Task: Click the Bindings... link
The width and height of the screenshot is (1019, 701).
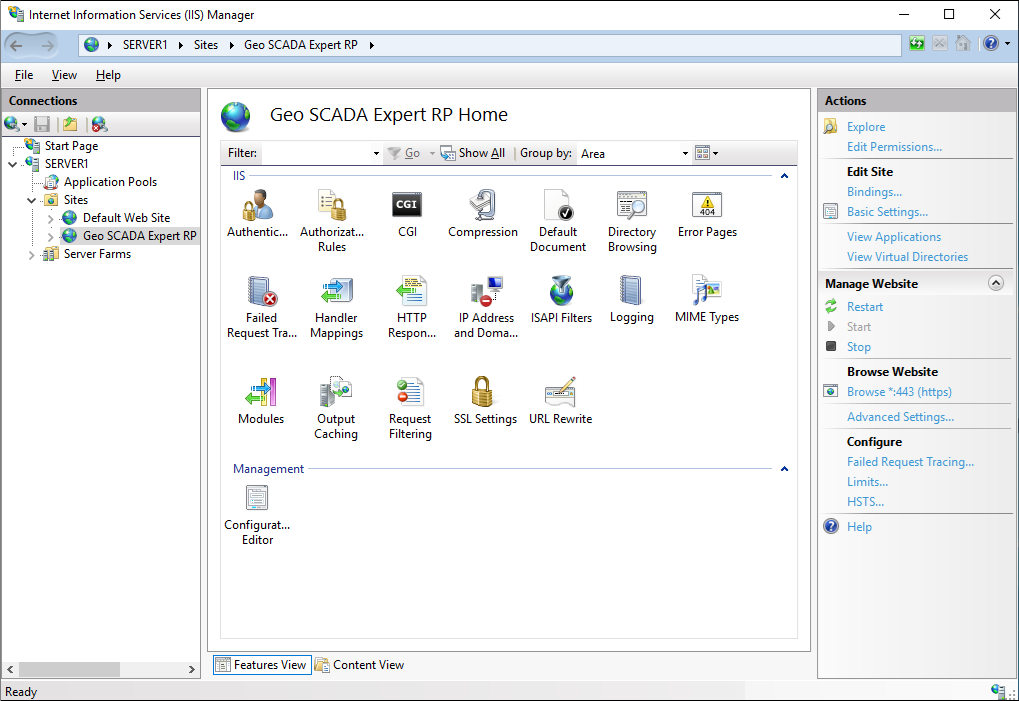Action: point(874,192)
